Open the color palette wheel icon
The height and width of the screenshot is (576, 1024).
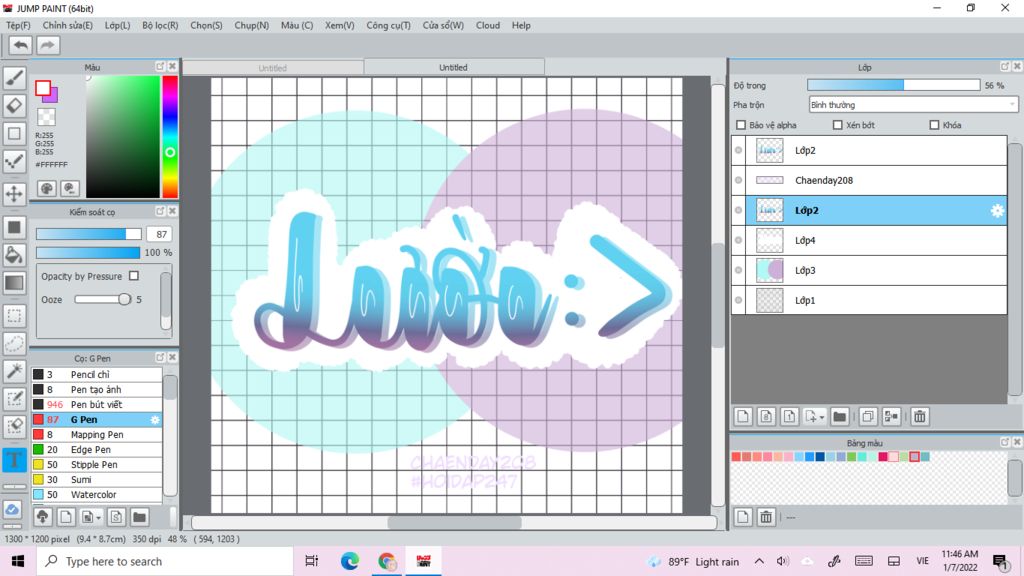click(x=46, y=188)
